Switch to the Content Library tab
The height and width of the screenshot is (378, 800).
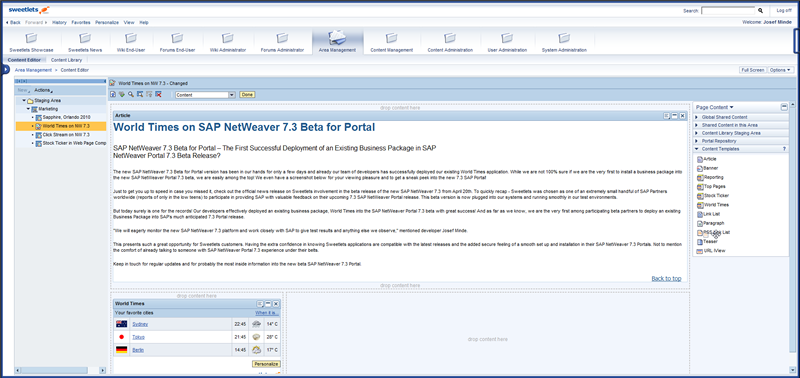[66, 60]
